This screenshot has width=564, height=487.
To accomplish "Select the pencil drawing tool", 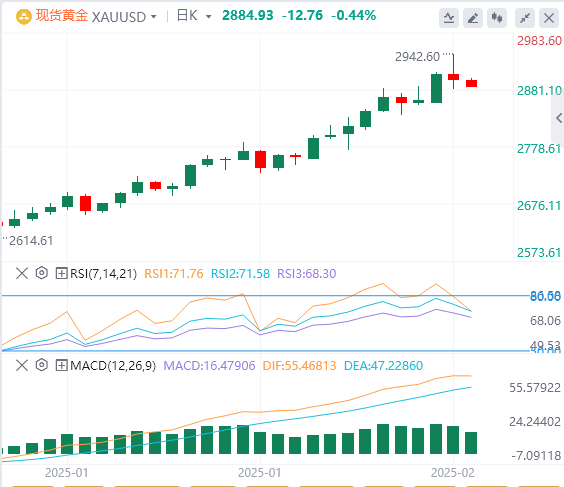I will pos(473,18).
